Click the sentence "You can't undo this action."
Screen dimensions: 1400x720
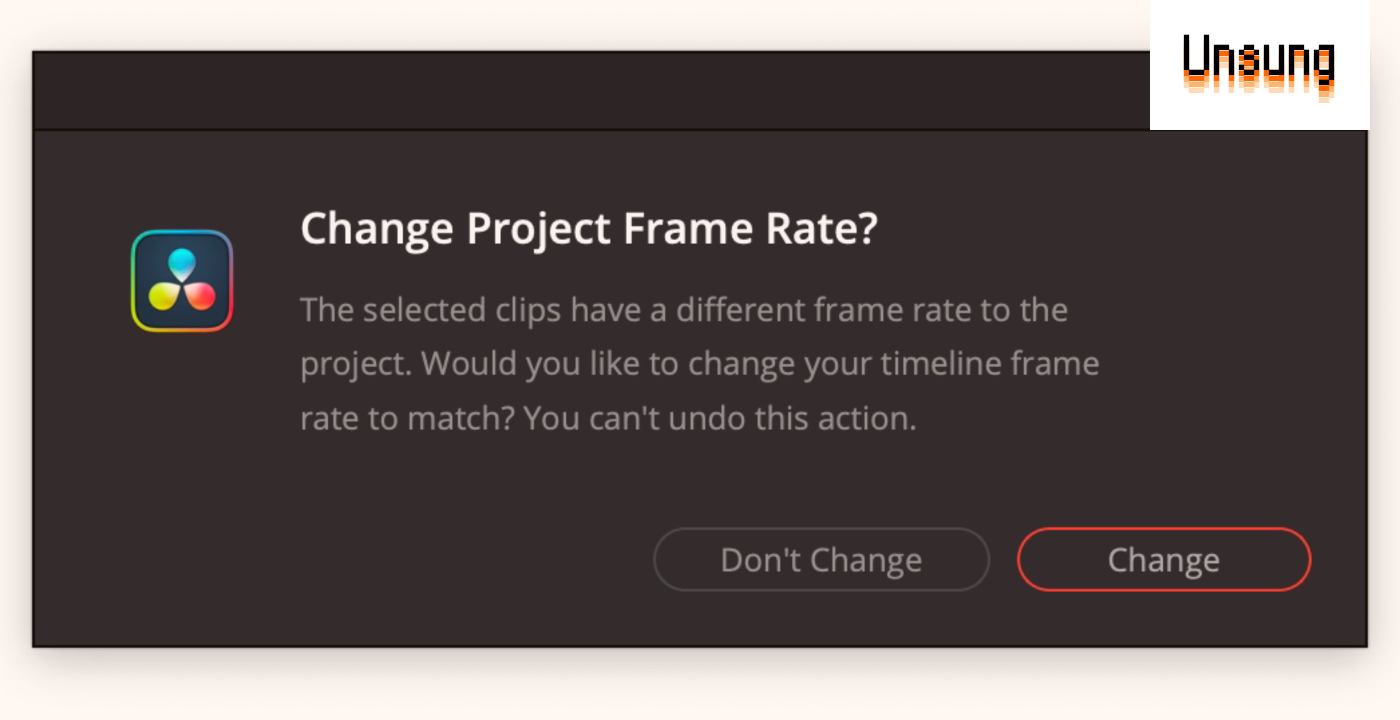(x=720, y=418)
